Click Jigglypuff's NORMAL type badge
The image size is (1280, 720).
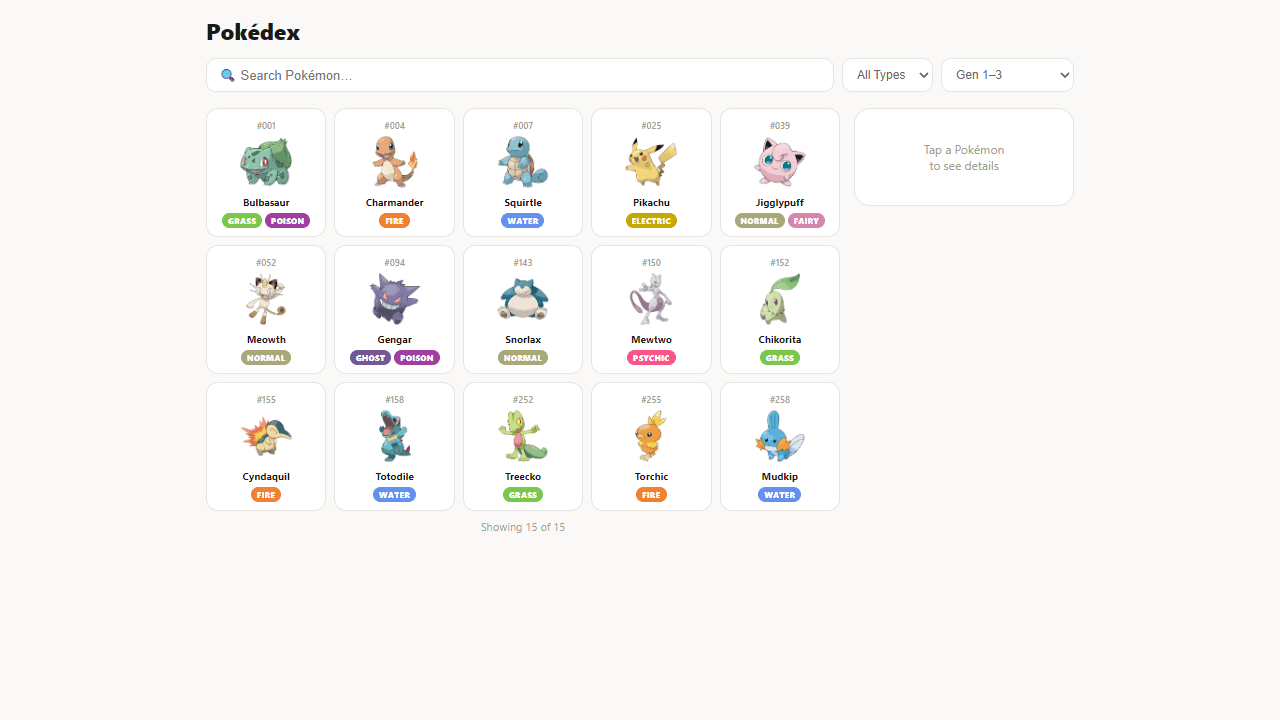760,221
